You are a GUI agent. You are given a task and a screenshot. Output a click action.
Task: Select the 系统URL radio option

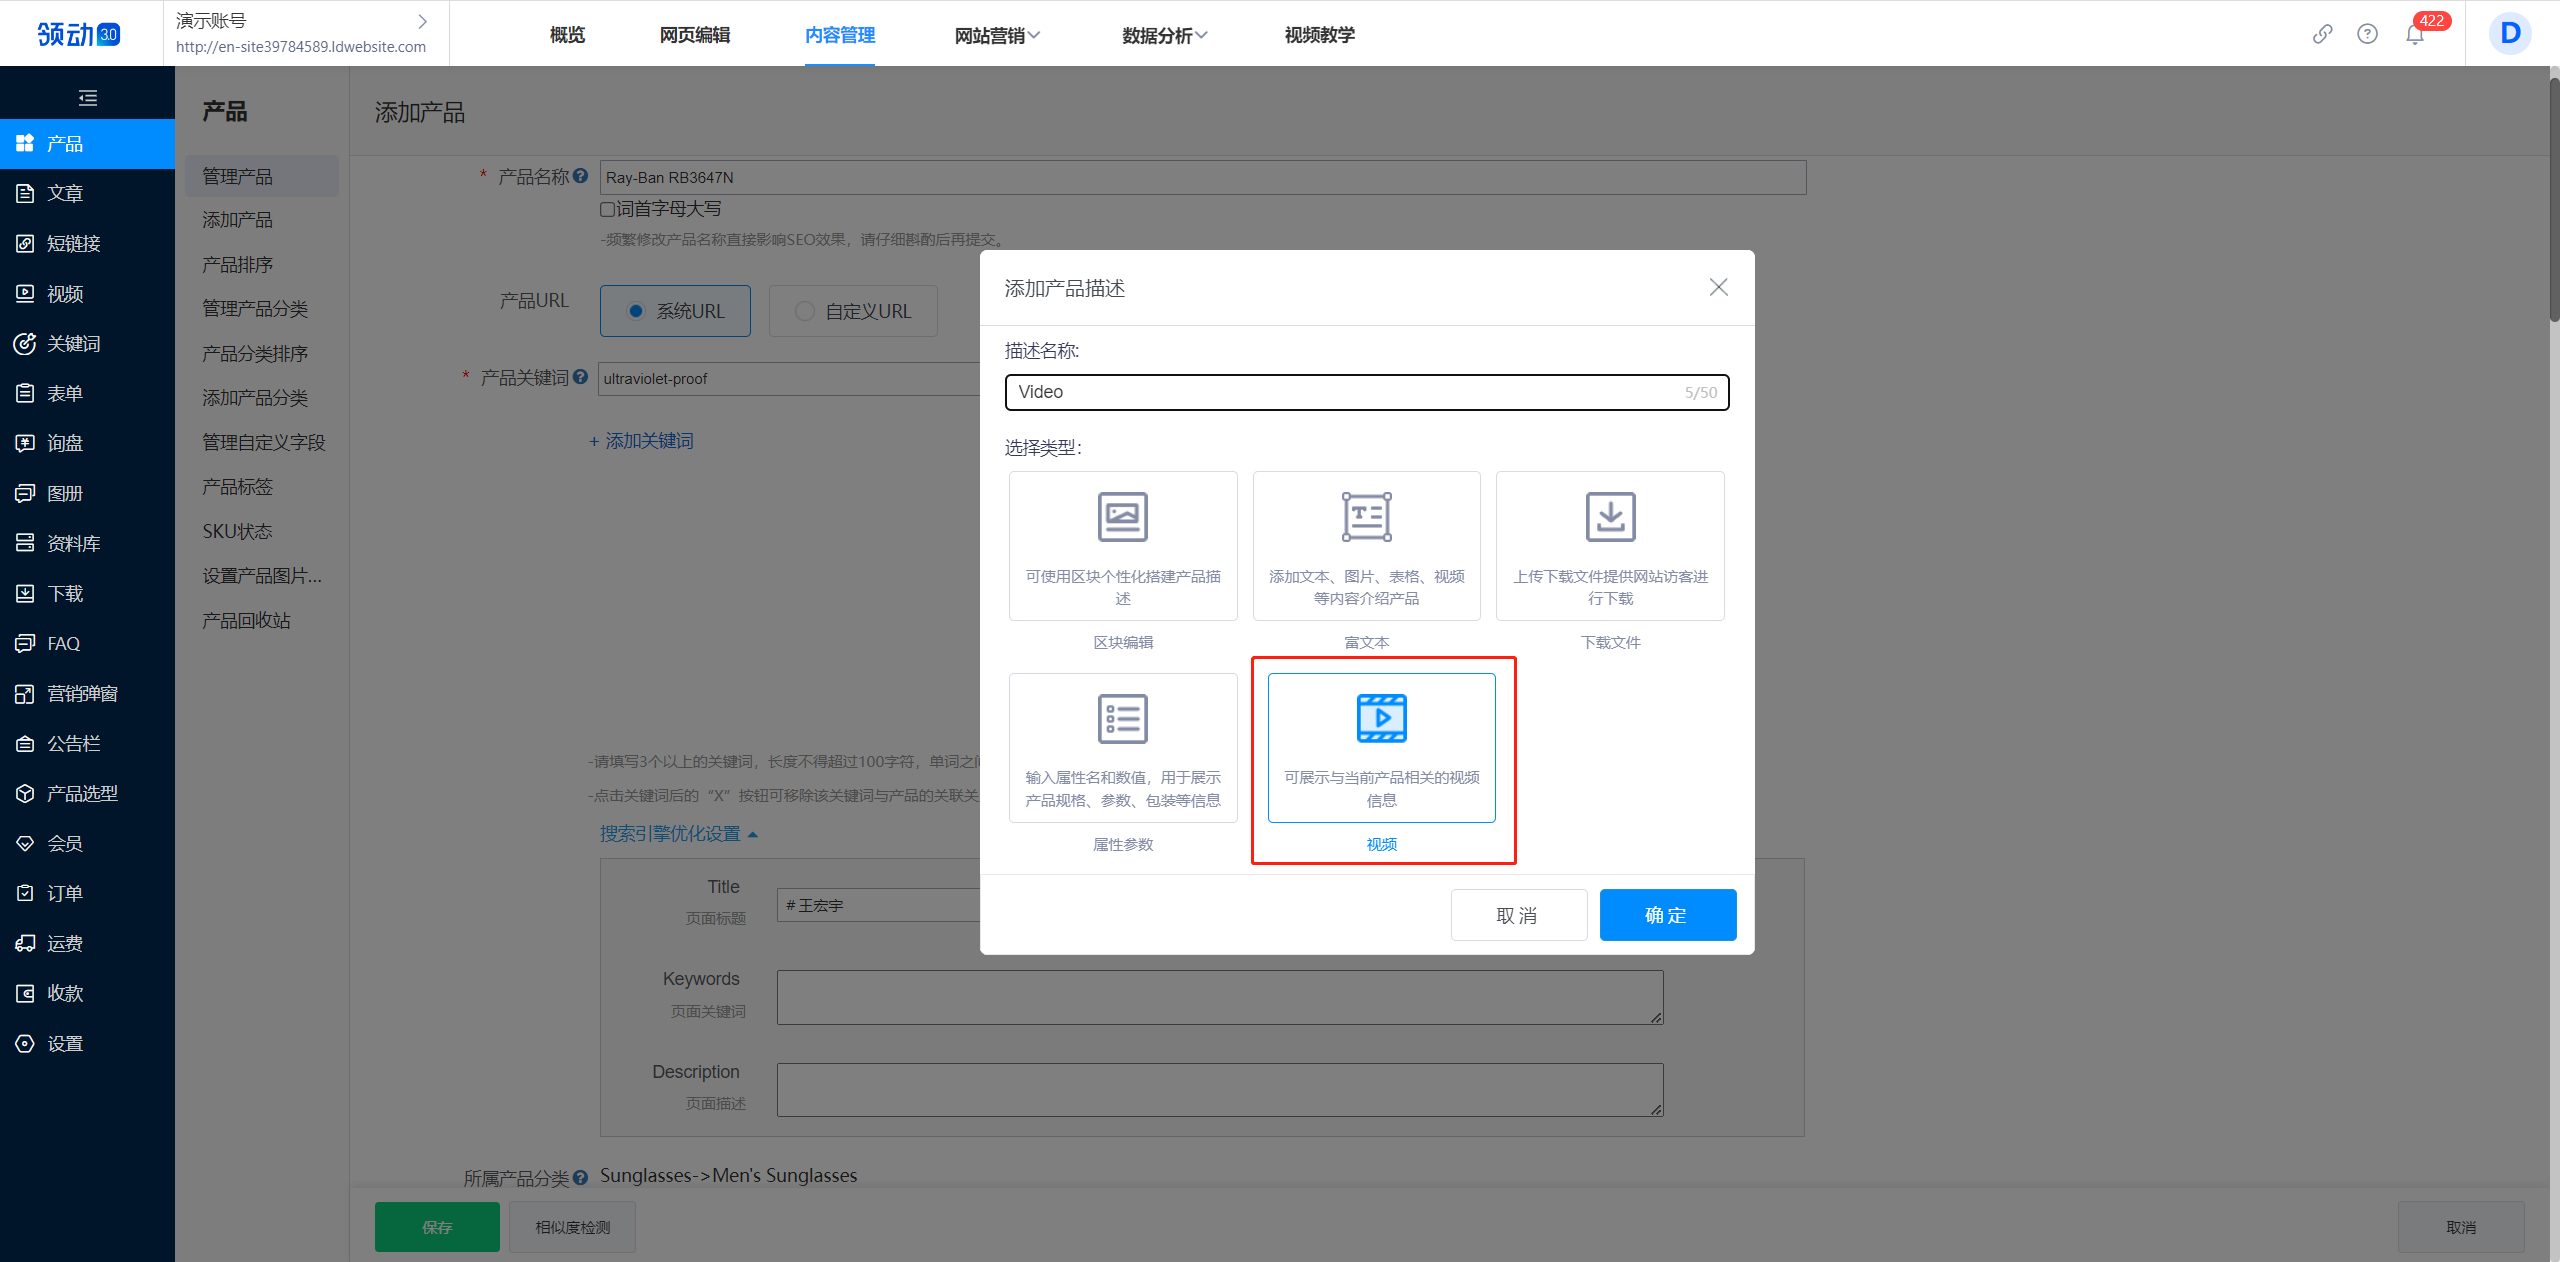(636, 311)
